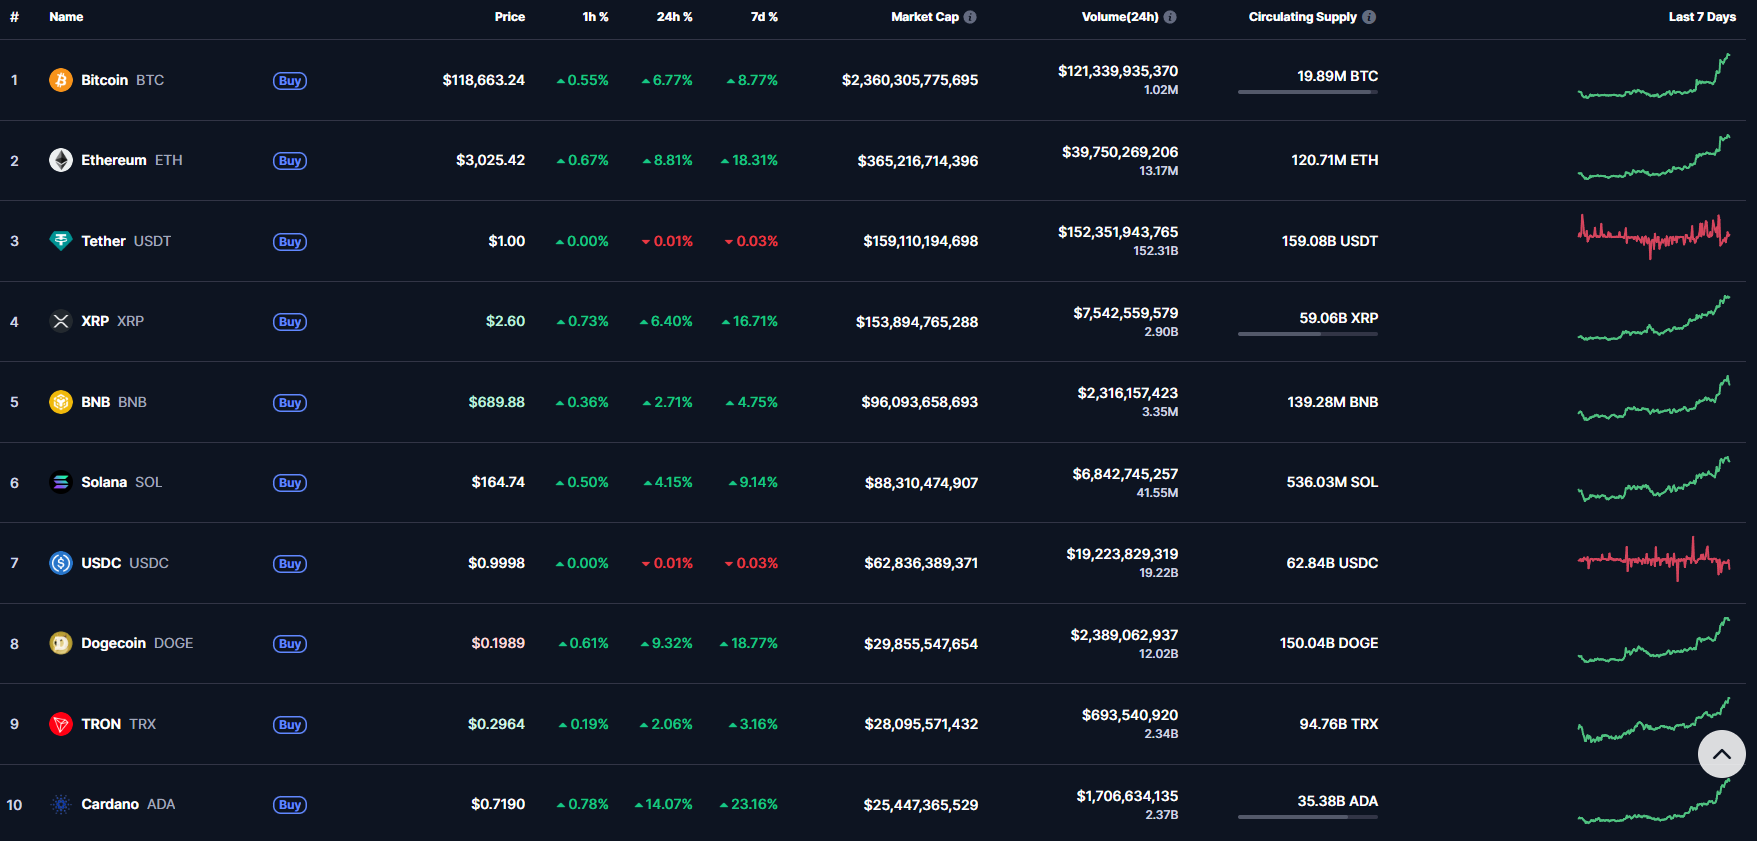This screenshot has height=841, width=1757.
Task: Open Bitcoin last 7 days sparkline chart
Action: [x=1654, y=76]
